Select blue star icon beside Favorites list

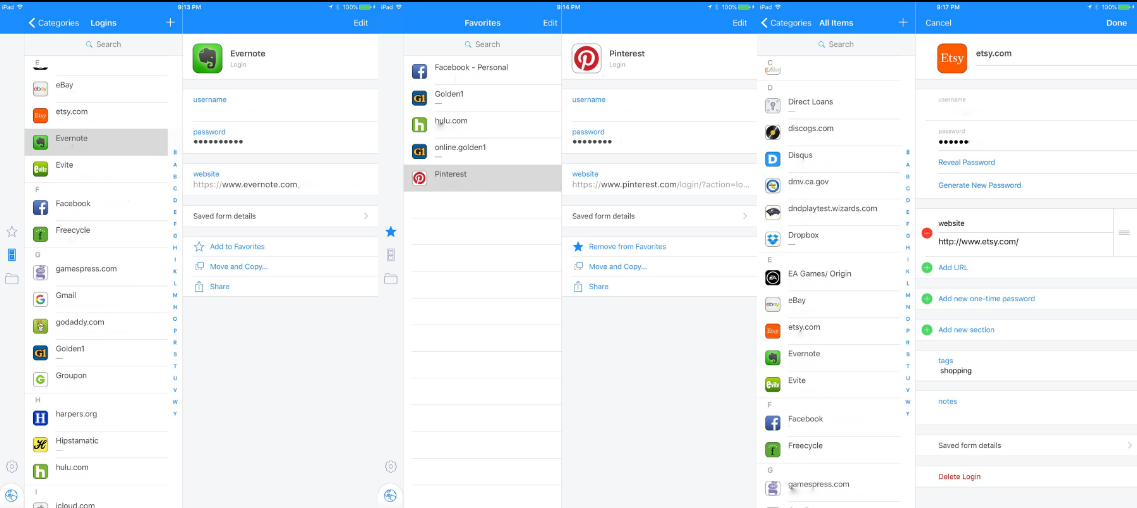click(391, 232)
